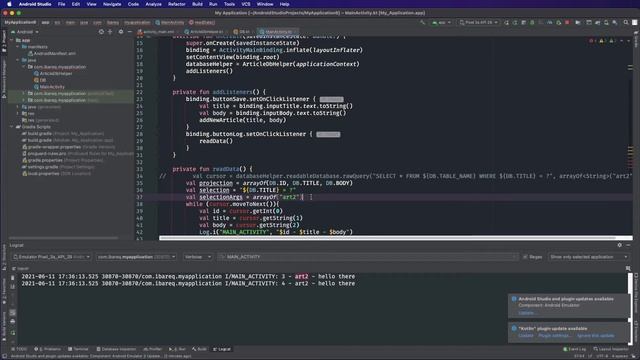The height and width of the screenshot is (360, 640).
Task: Click the MAIN_ACTIVITY Logcat search field
Action: pyautogui.click(x=367, y=257)
